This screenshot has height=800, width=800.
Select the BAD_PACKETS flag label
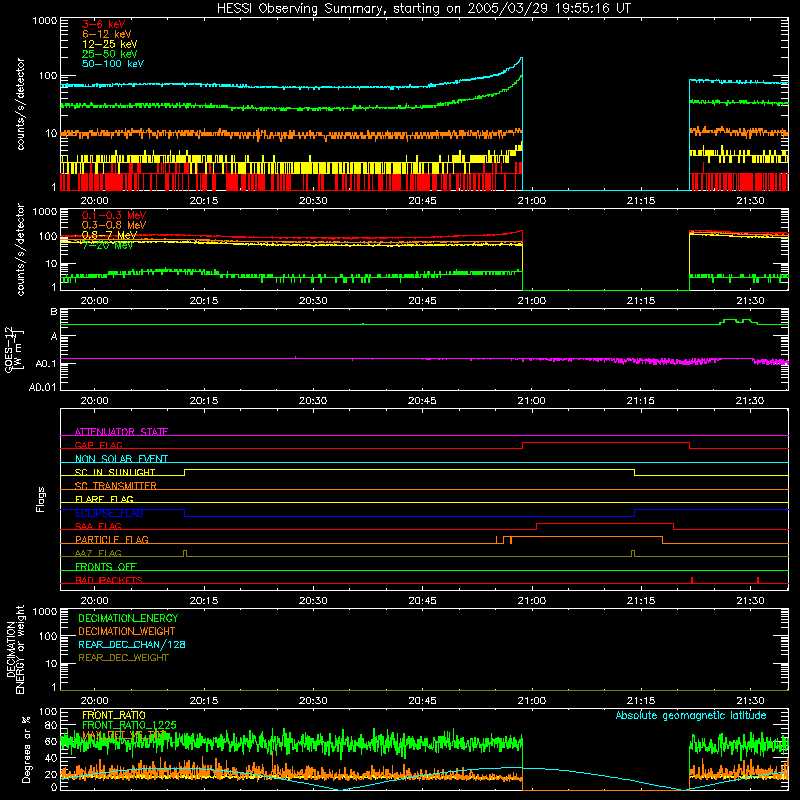[109, 580]
